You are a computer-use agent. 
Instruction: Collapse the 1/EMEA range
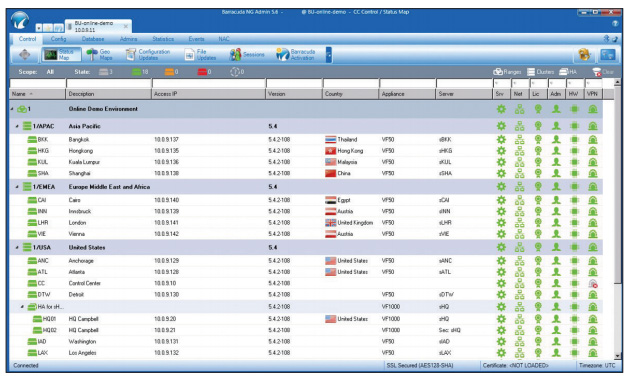(x=17, y=187)
